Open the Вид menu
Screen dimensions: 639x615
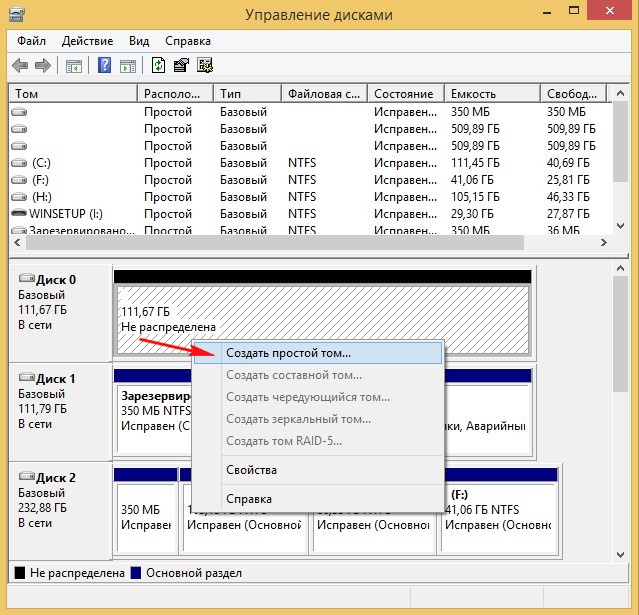point(139,41)
